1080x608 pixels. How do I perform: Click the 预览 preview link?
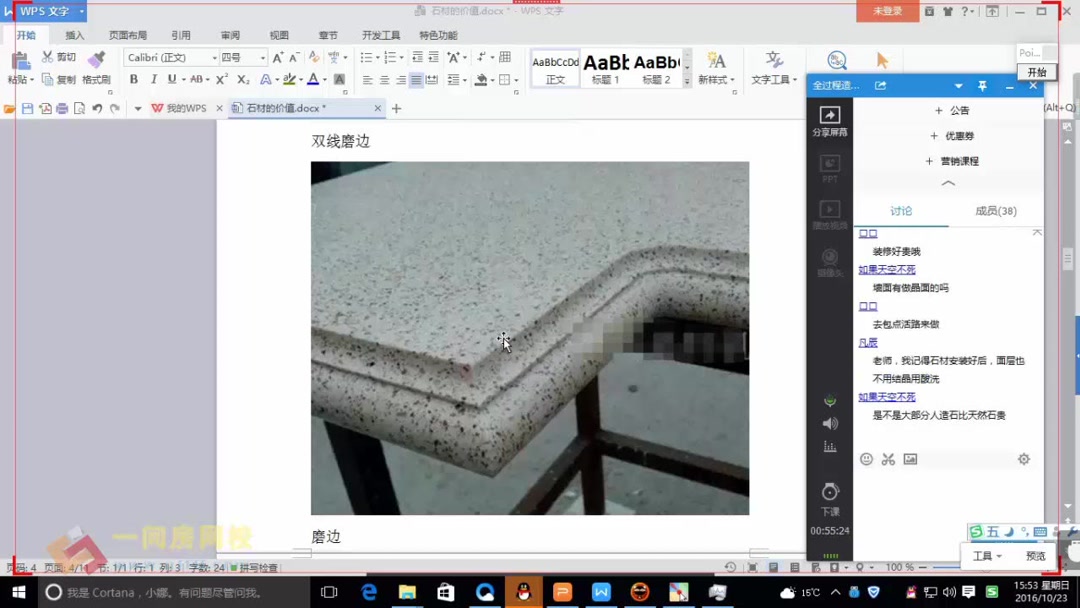[x=1035, y=556]
